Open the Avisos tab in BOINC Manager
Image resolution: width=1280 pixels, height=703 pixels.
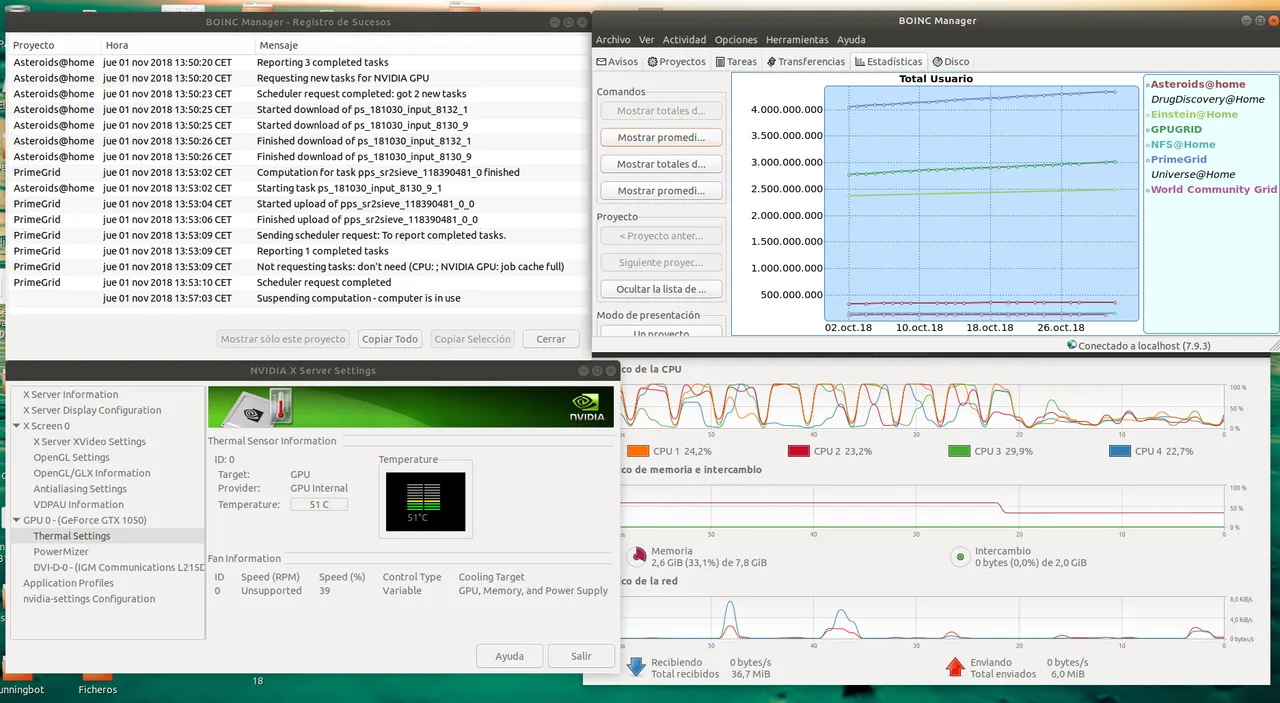point(617,62)
